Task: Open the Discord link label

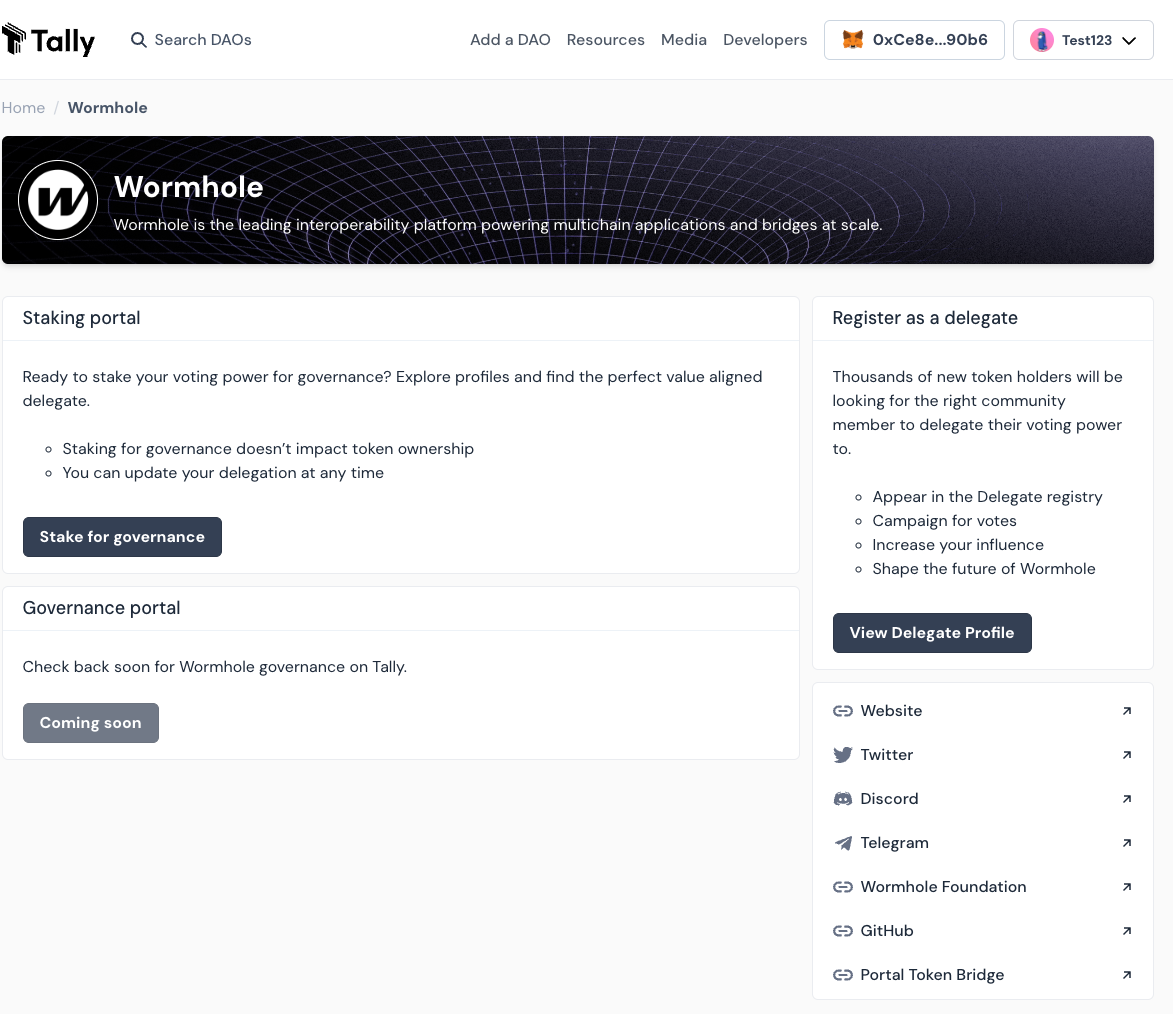Action: pyautogui.click(x=889, y=798)
